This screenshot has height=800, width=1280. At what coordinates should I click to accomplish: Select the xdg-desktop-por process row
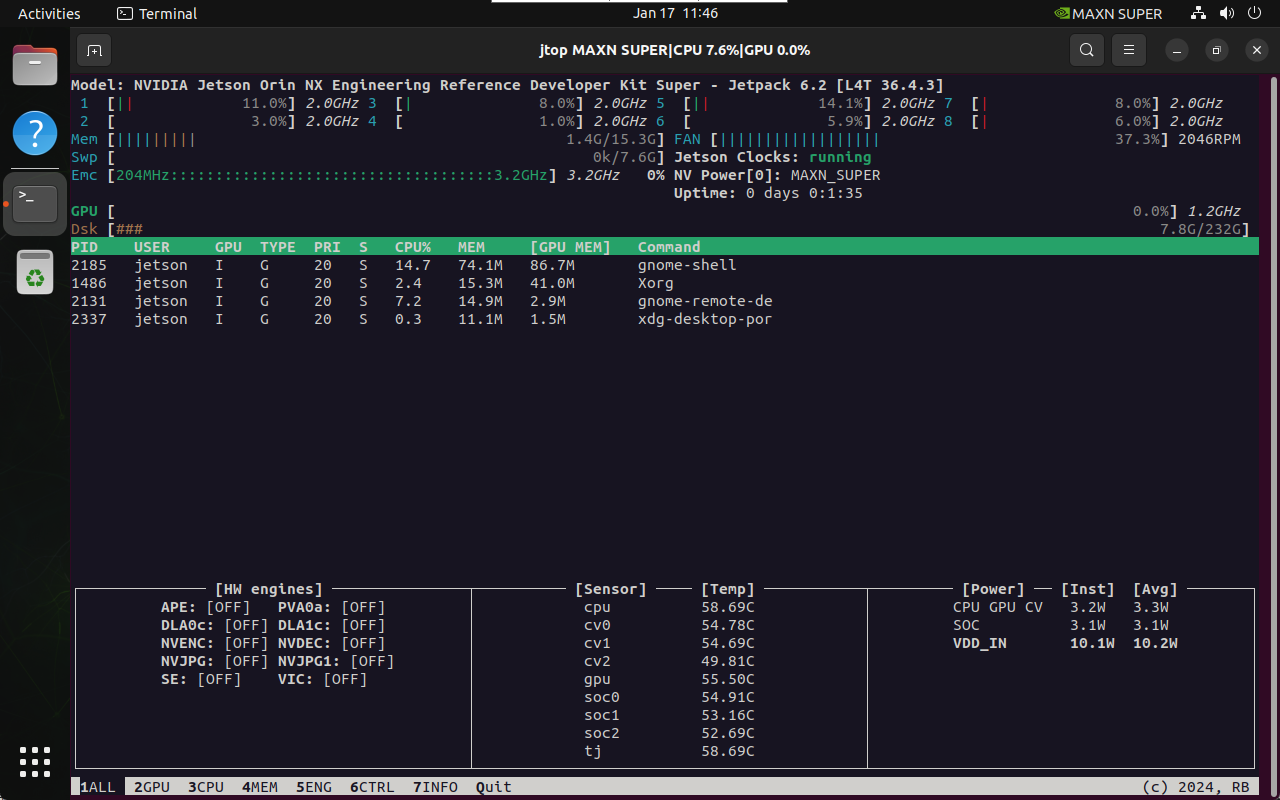tap(665, 319)
